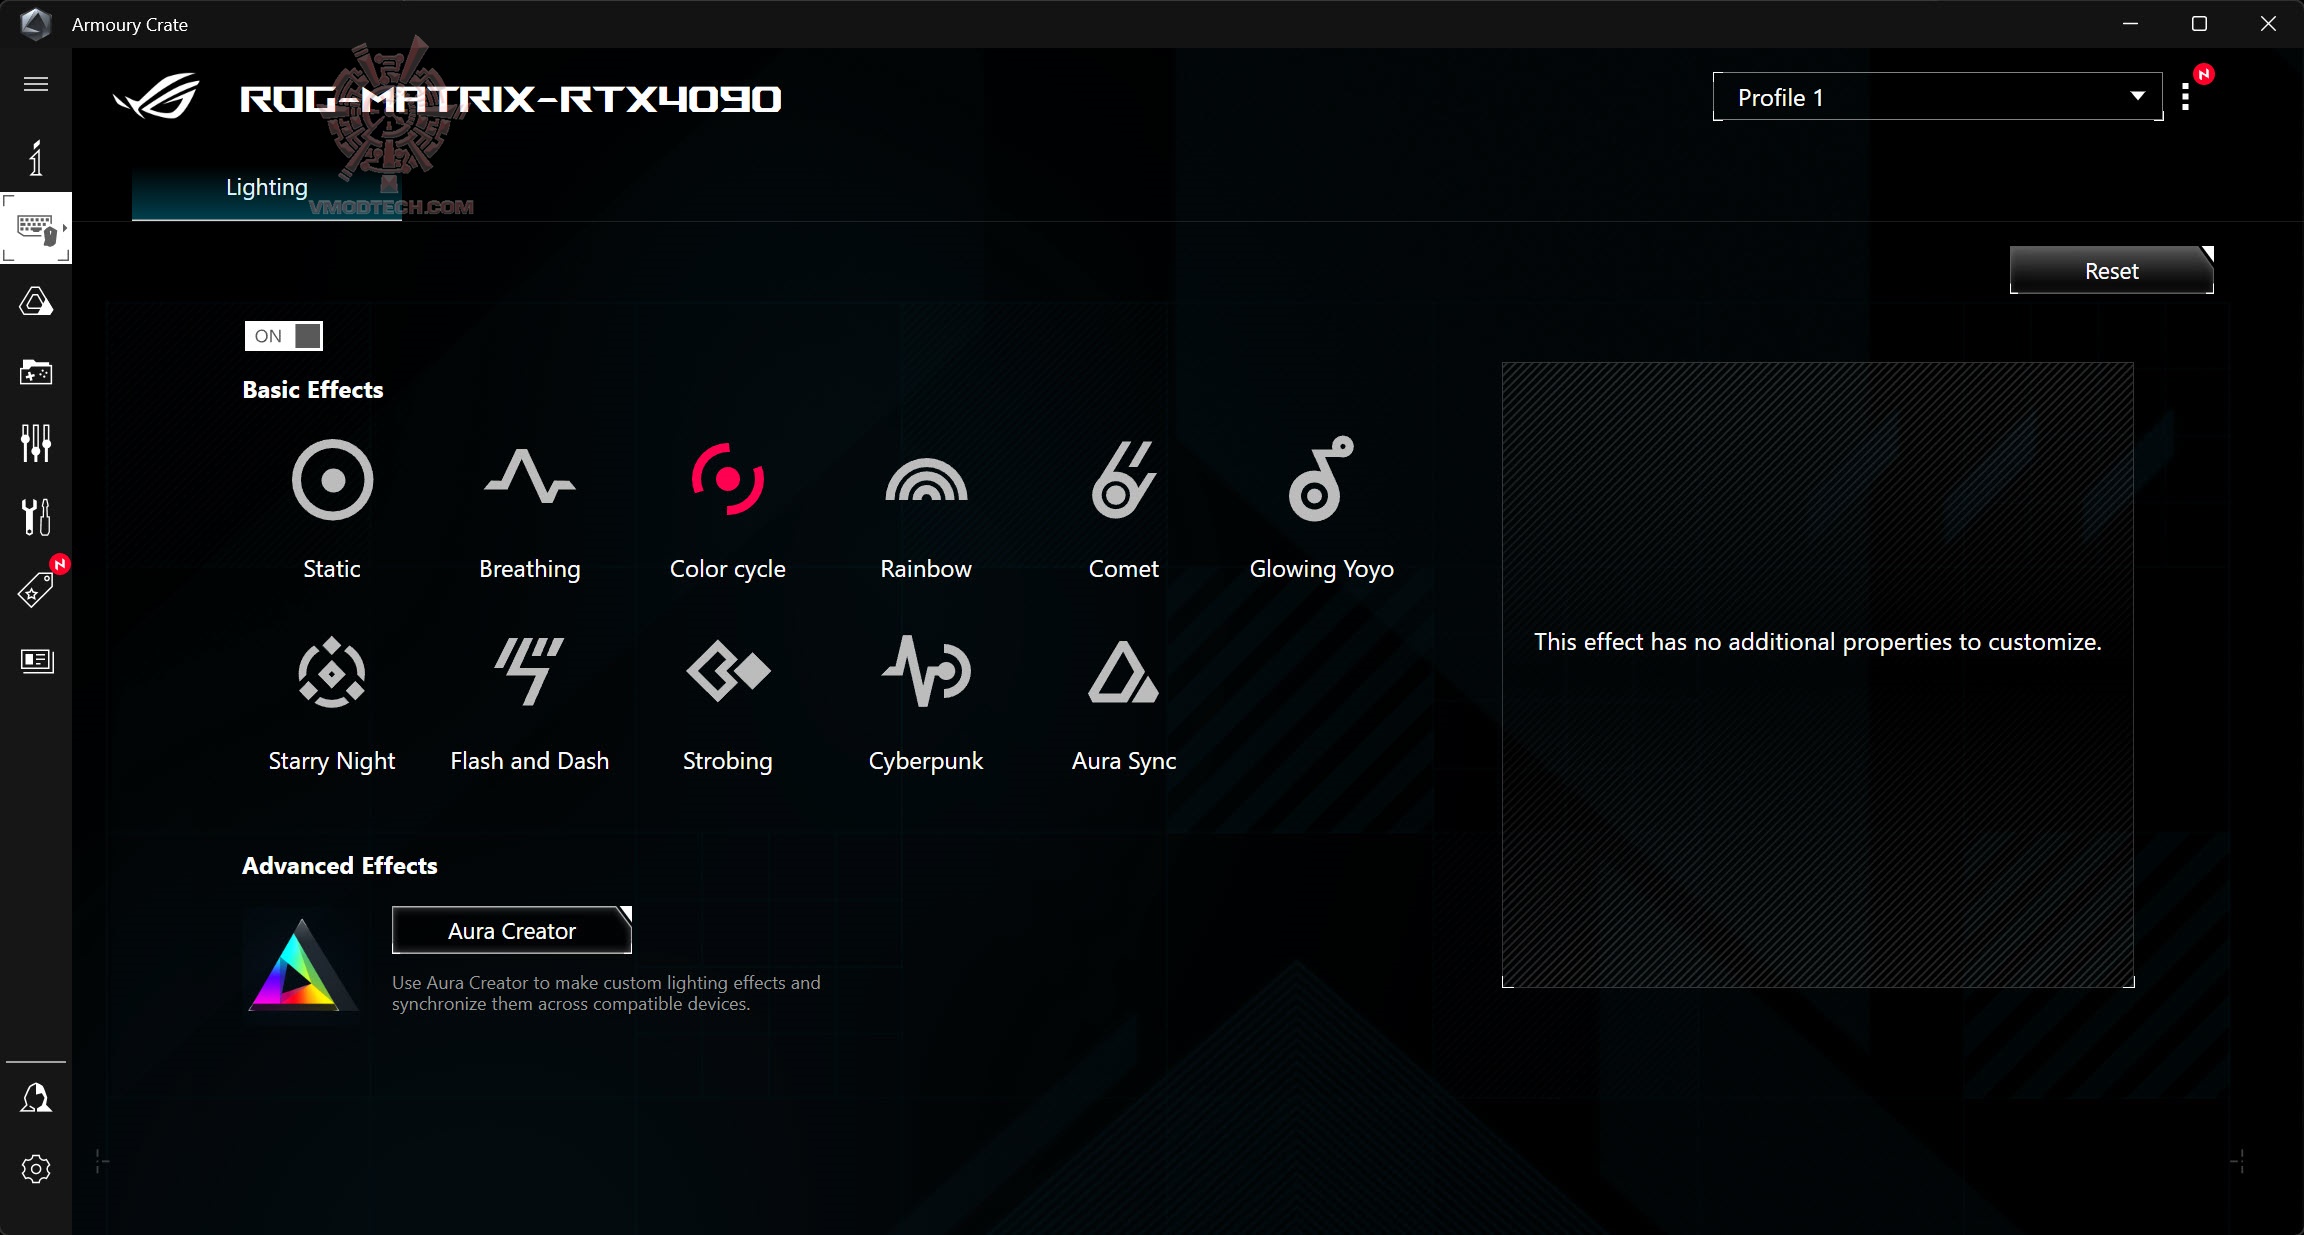
Task: Switch to the Lighting tab
Action: [x=267, y=188]
